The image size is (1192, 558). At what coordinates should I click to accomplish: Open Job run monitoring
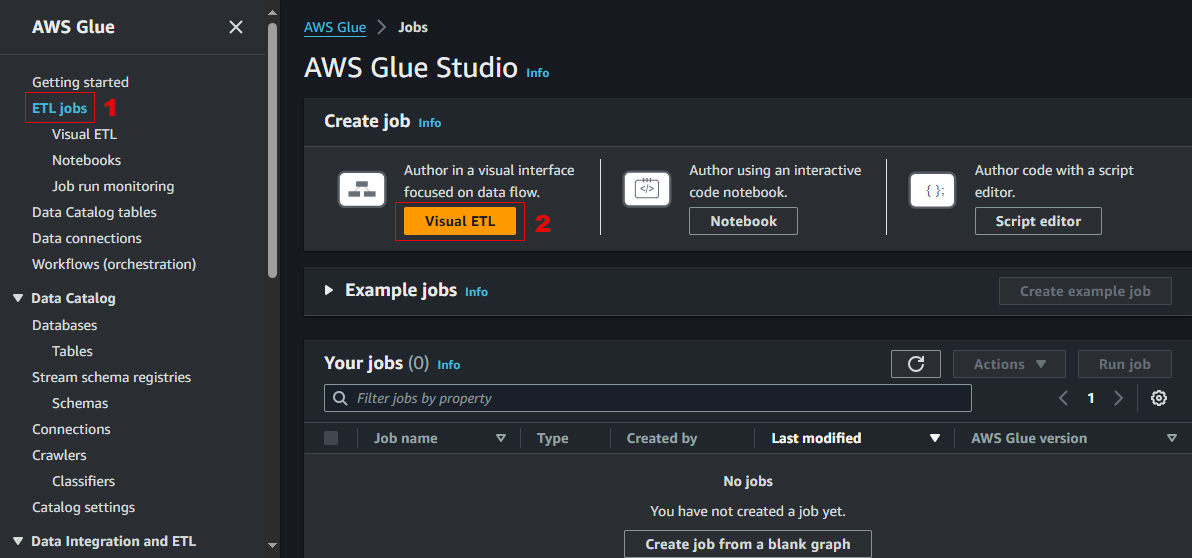pos(113,186)
